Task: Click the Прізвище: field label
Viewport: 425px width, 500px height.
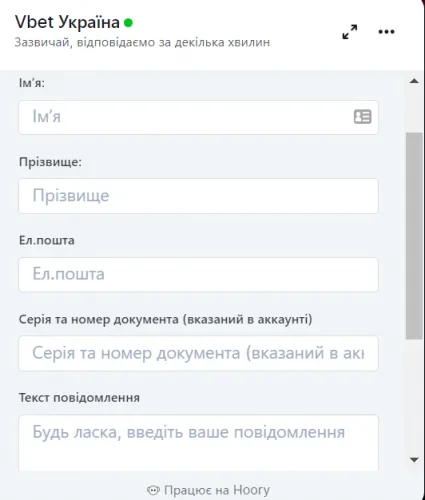Action: 50,162
